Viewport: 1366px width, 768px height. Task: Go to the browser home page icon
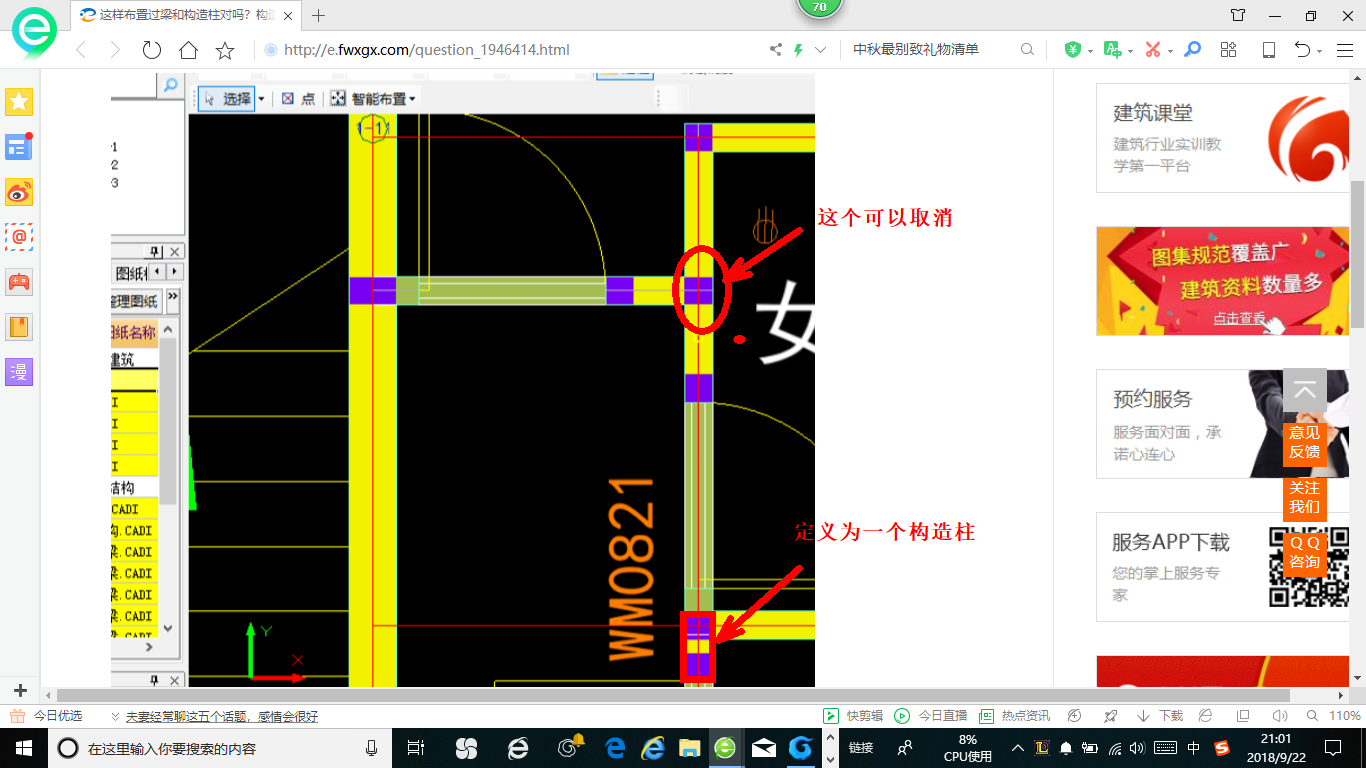coord(188,50)
